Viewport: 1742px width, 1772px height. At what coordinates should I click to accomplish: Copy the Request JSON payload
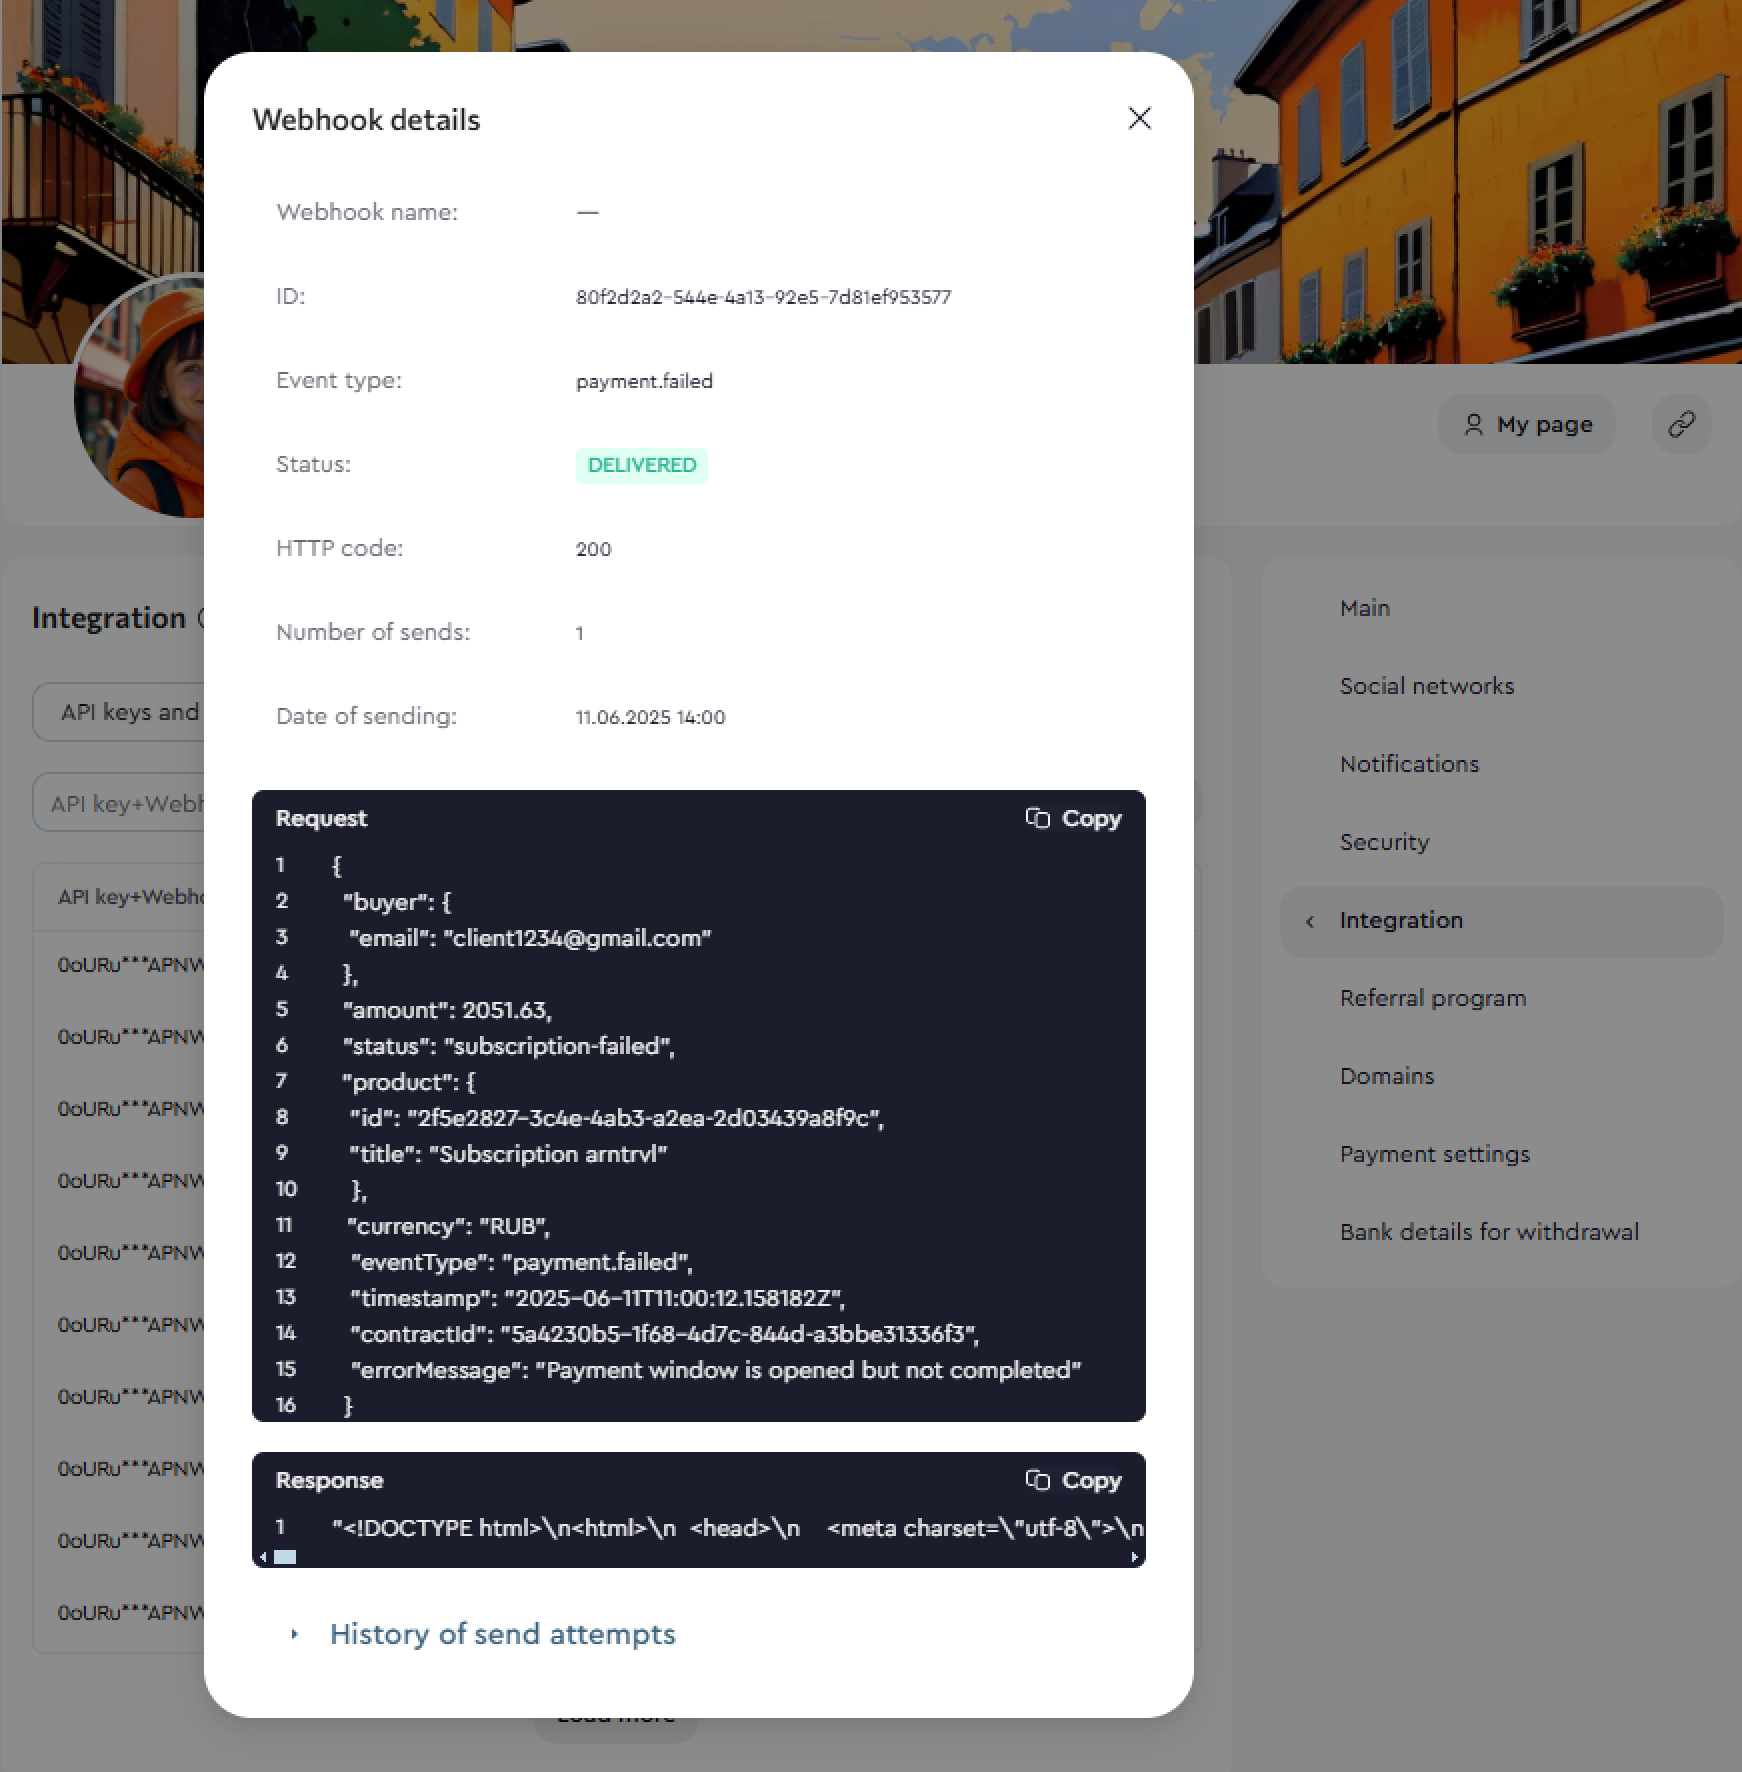click(x=1073, y=818)
